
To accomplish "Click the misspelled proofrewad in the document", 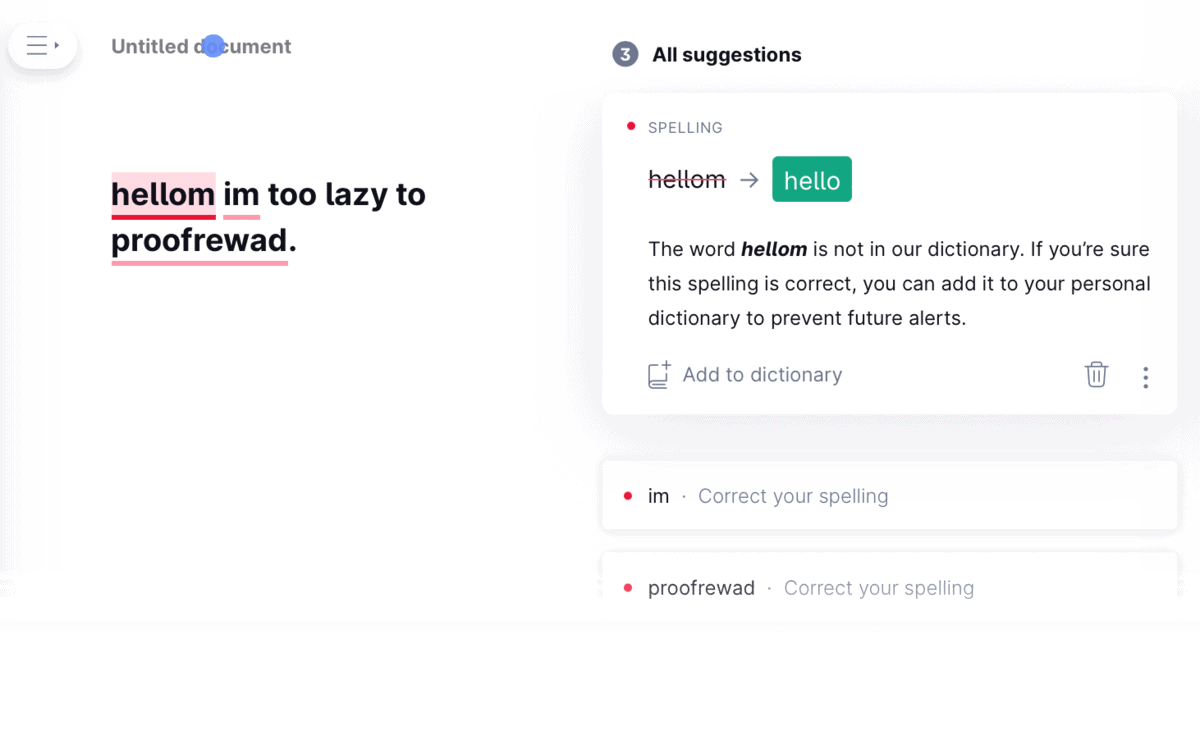I will coord(197,240).
